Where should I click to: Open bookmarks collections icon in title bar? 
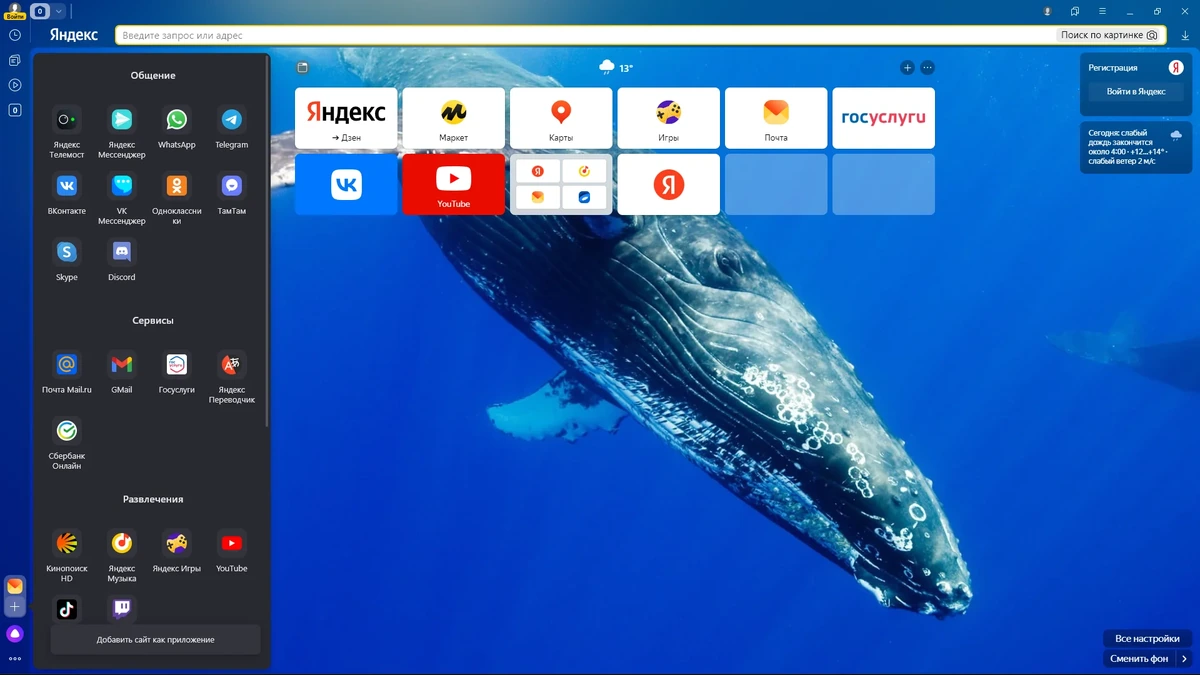[x=1075, y=11]
